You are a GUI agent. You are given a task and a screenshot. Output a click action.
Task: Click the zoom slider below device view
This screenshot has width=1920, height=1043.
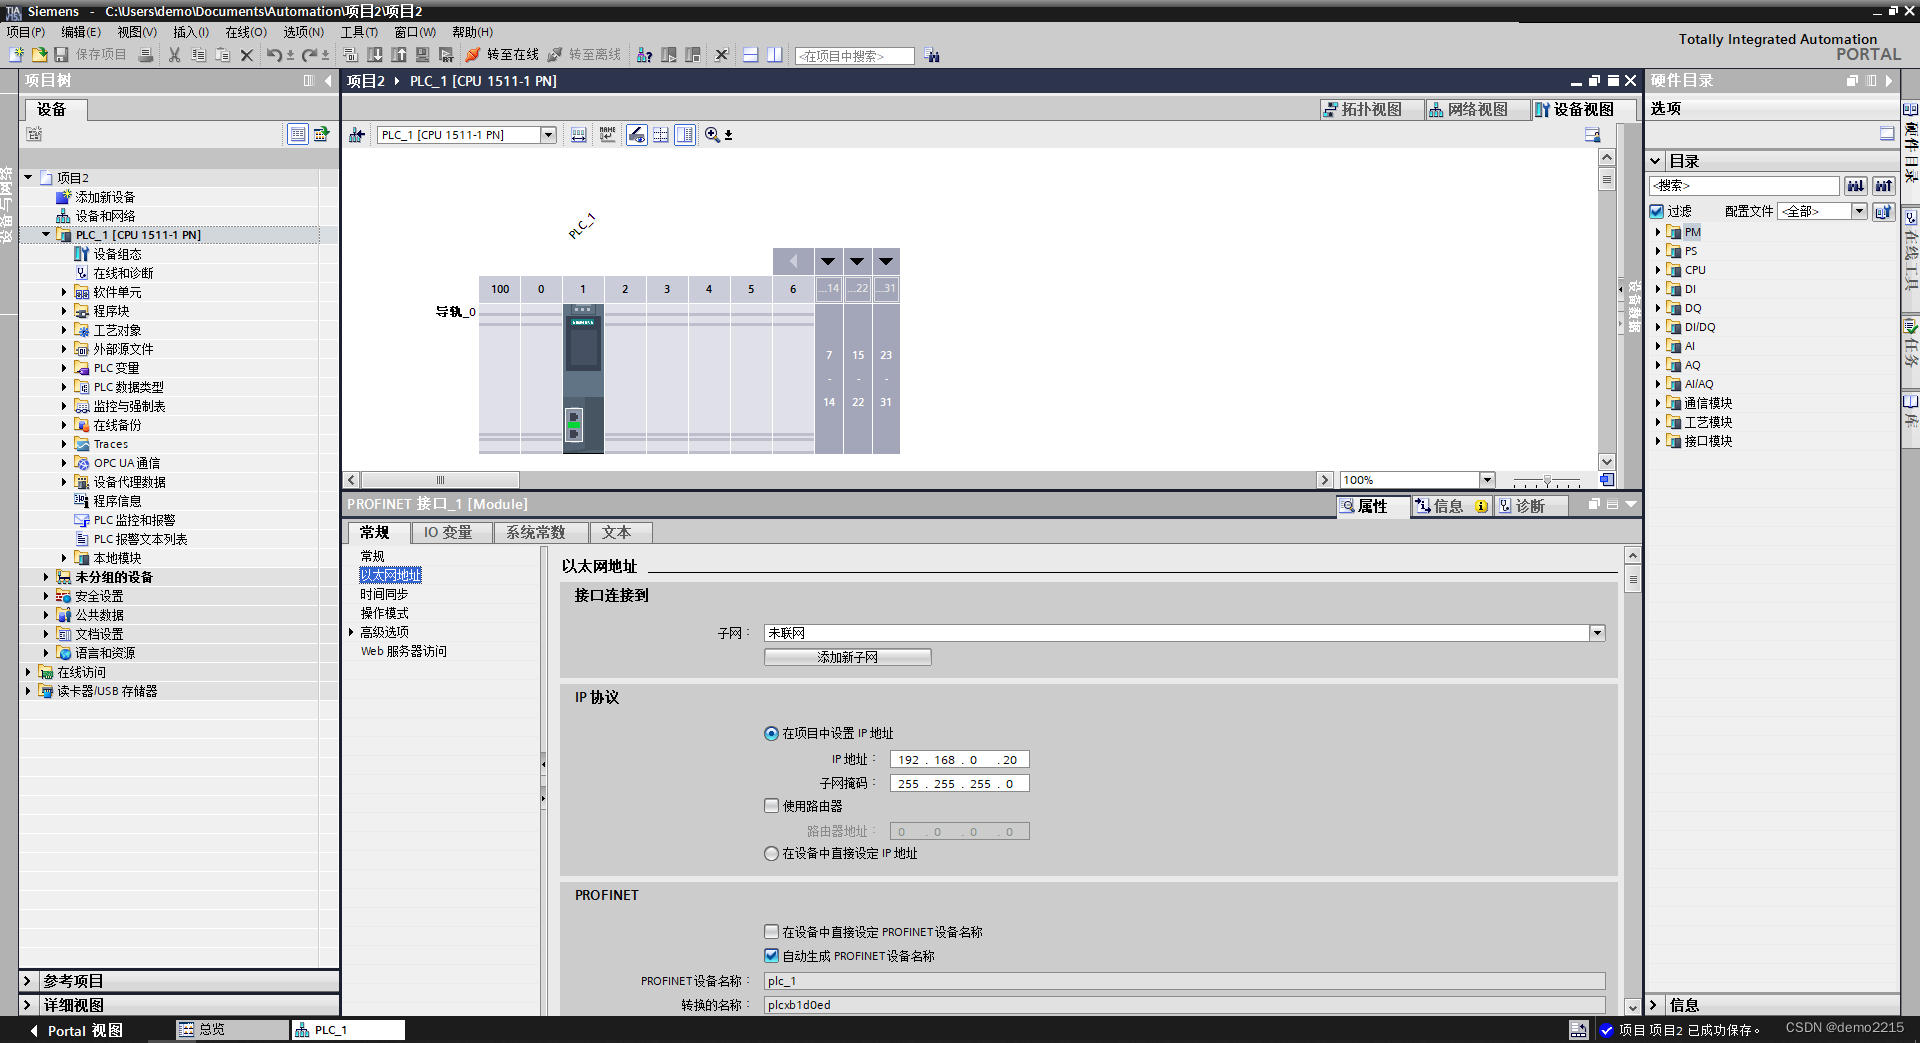[1547, 481]
